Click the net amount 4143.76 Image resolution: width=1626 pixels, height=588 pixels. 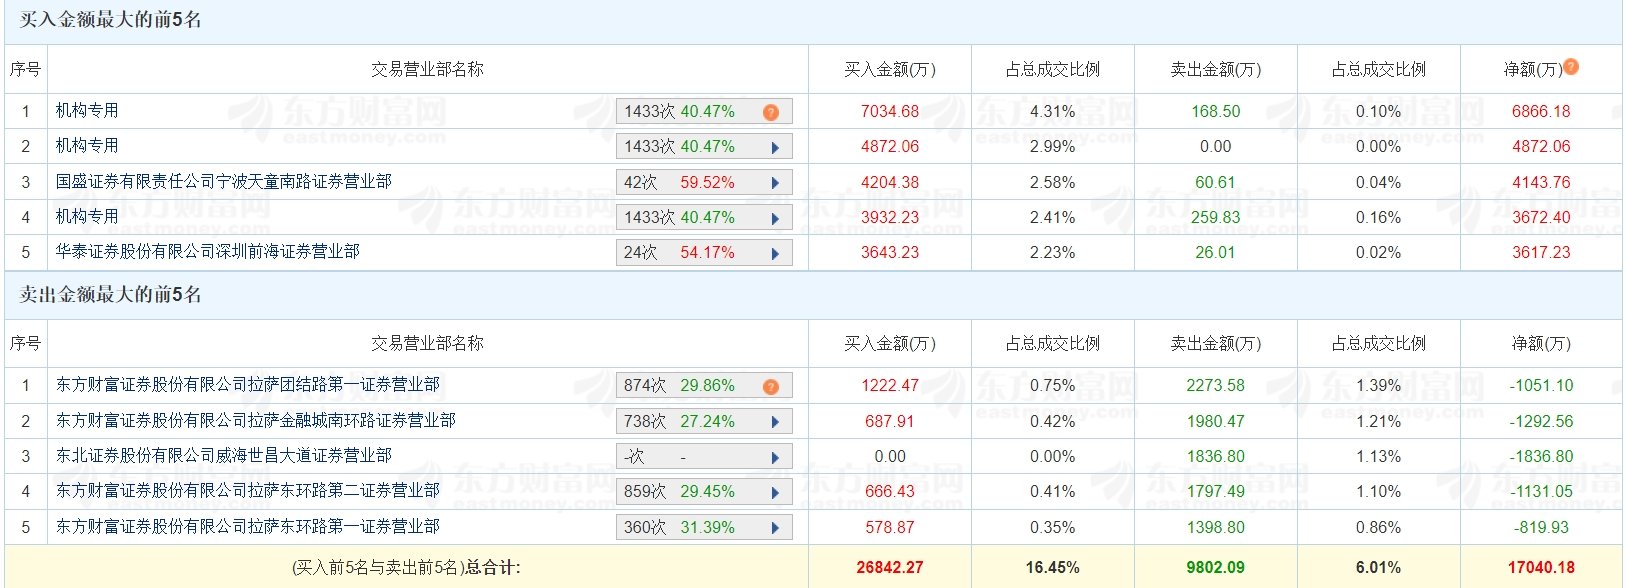pos(1541,183)
